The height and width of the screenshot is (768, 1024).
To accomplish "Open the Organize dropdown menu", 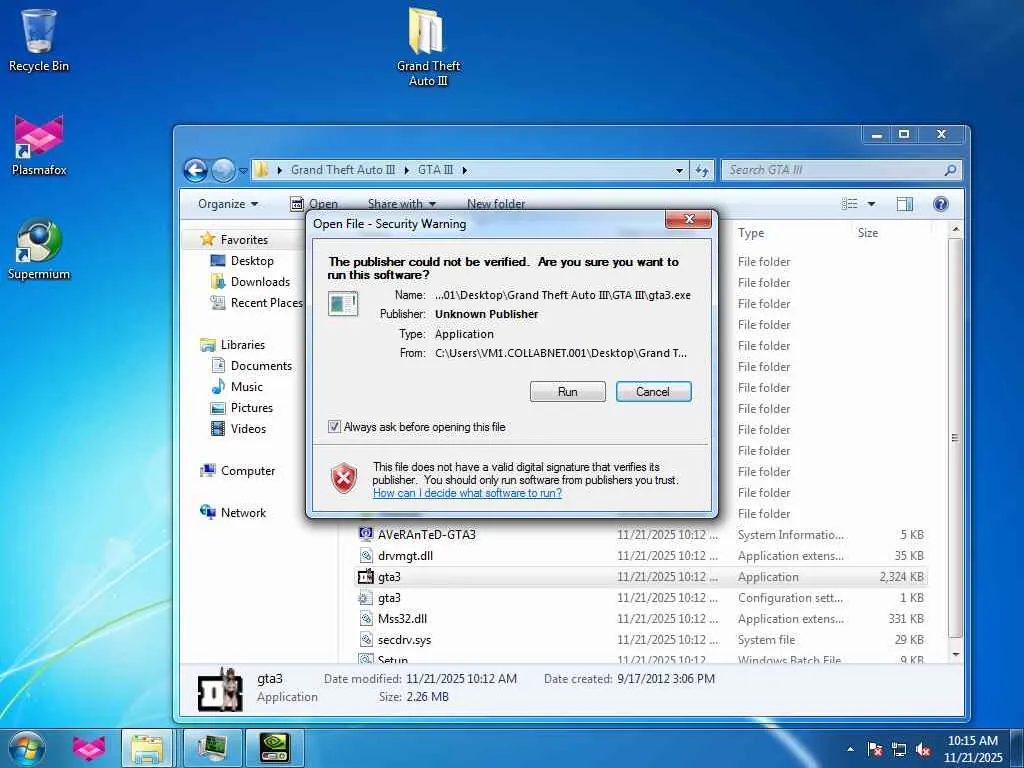I will [x=228, y=204].
